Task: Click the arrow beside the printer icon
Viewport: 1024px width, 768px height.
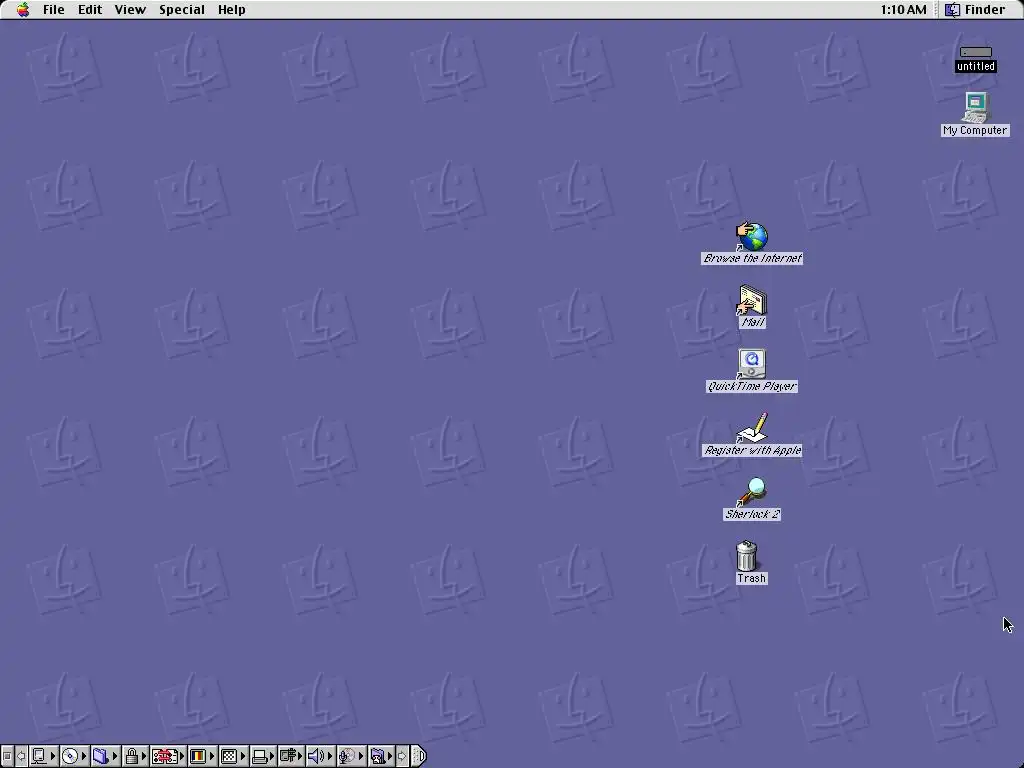Action: tap(272, 756)
